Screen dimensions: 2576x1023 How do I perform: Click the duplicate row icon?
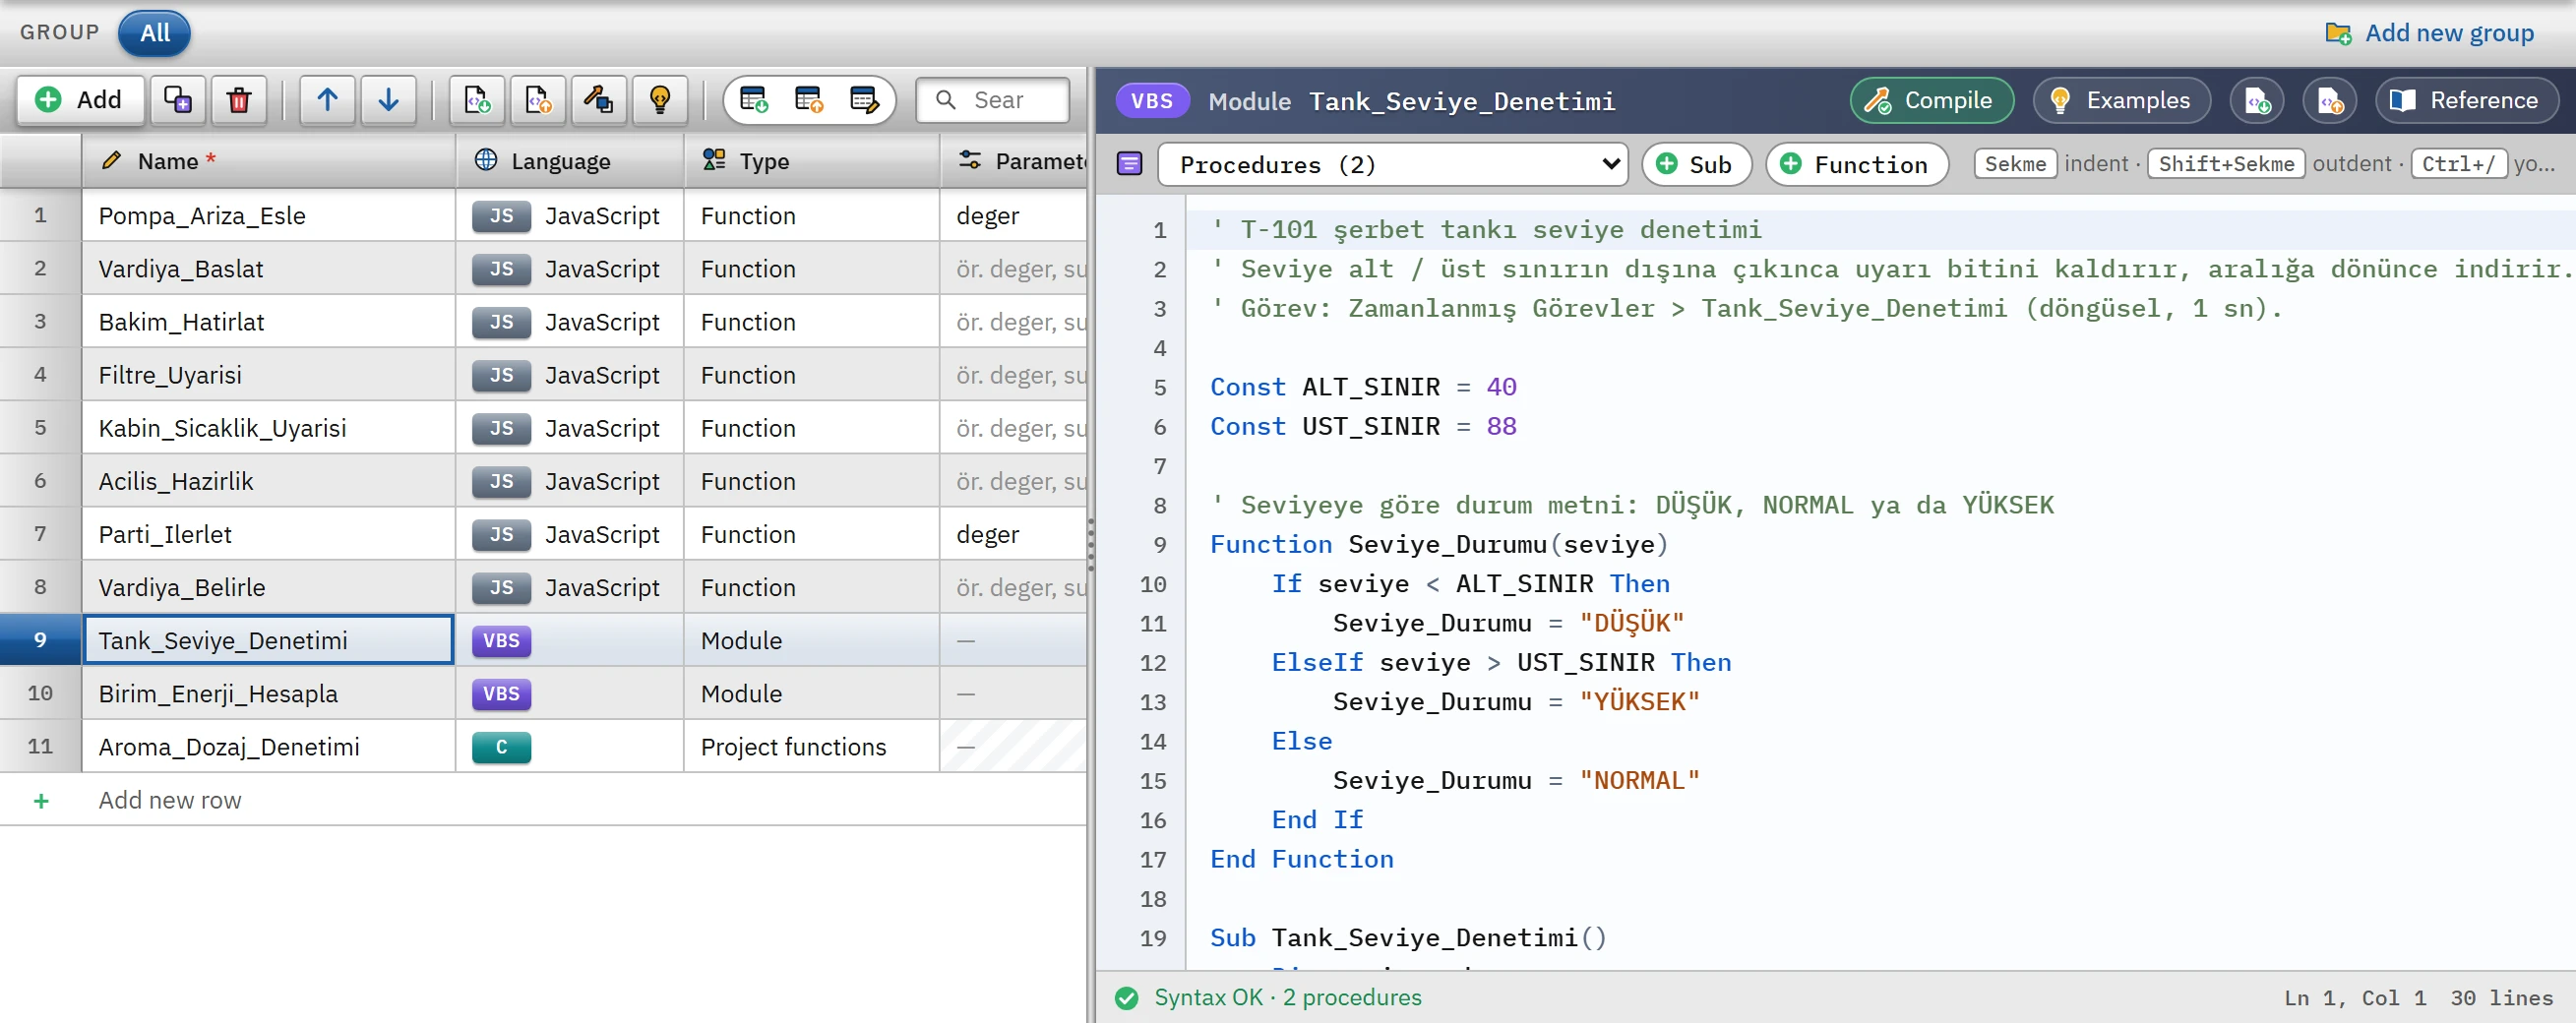(x=178, y=100)
